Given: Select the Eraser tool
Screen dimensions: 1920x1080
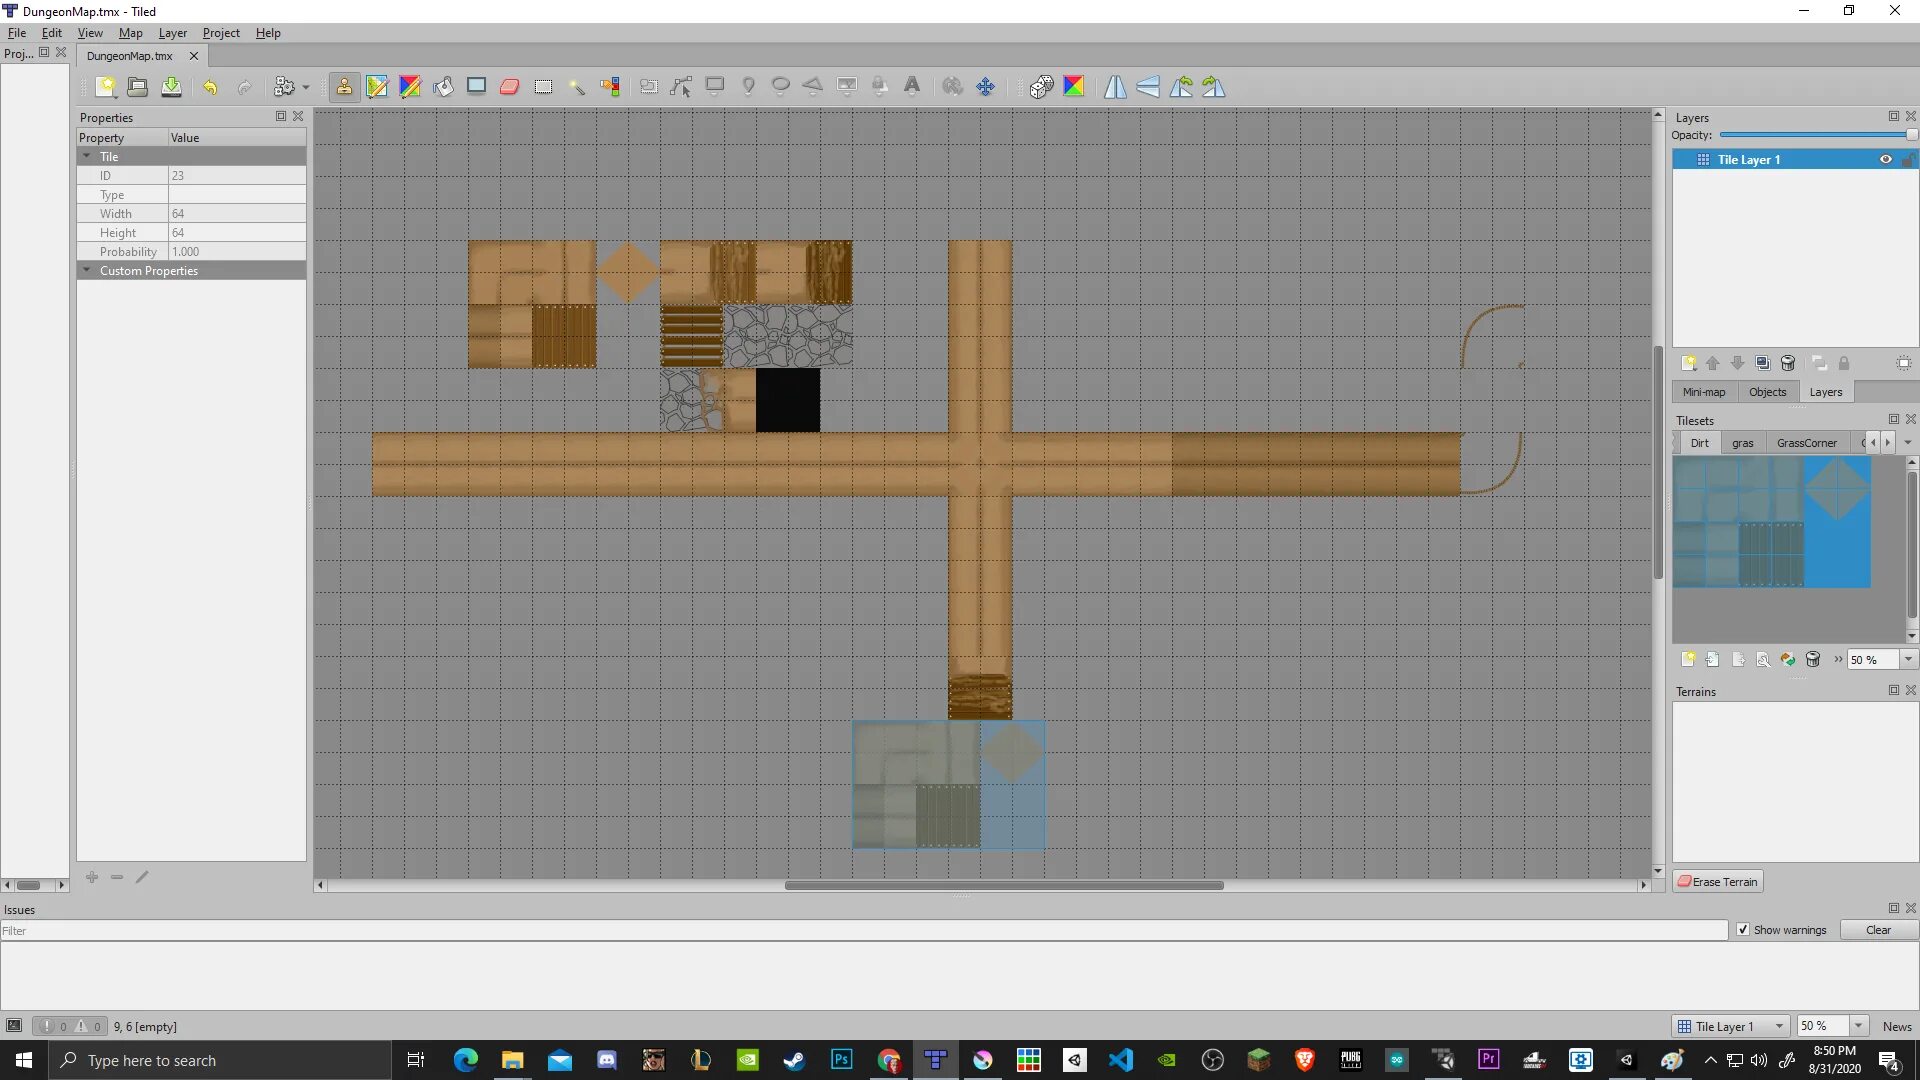Looking at the screenshot, I should click(509, 87).
